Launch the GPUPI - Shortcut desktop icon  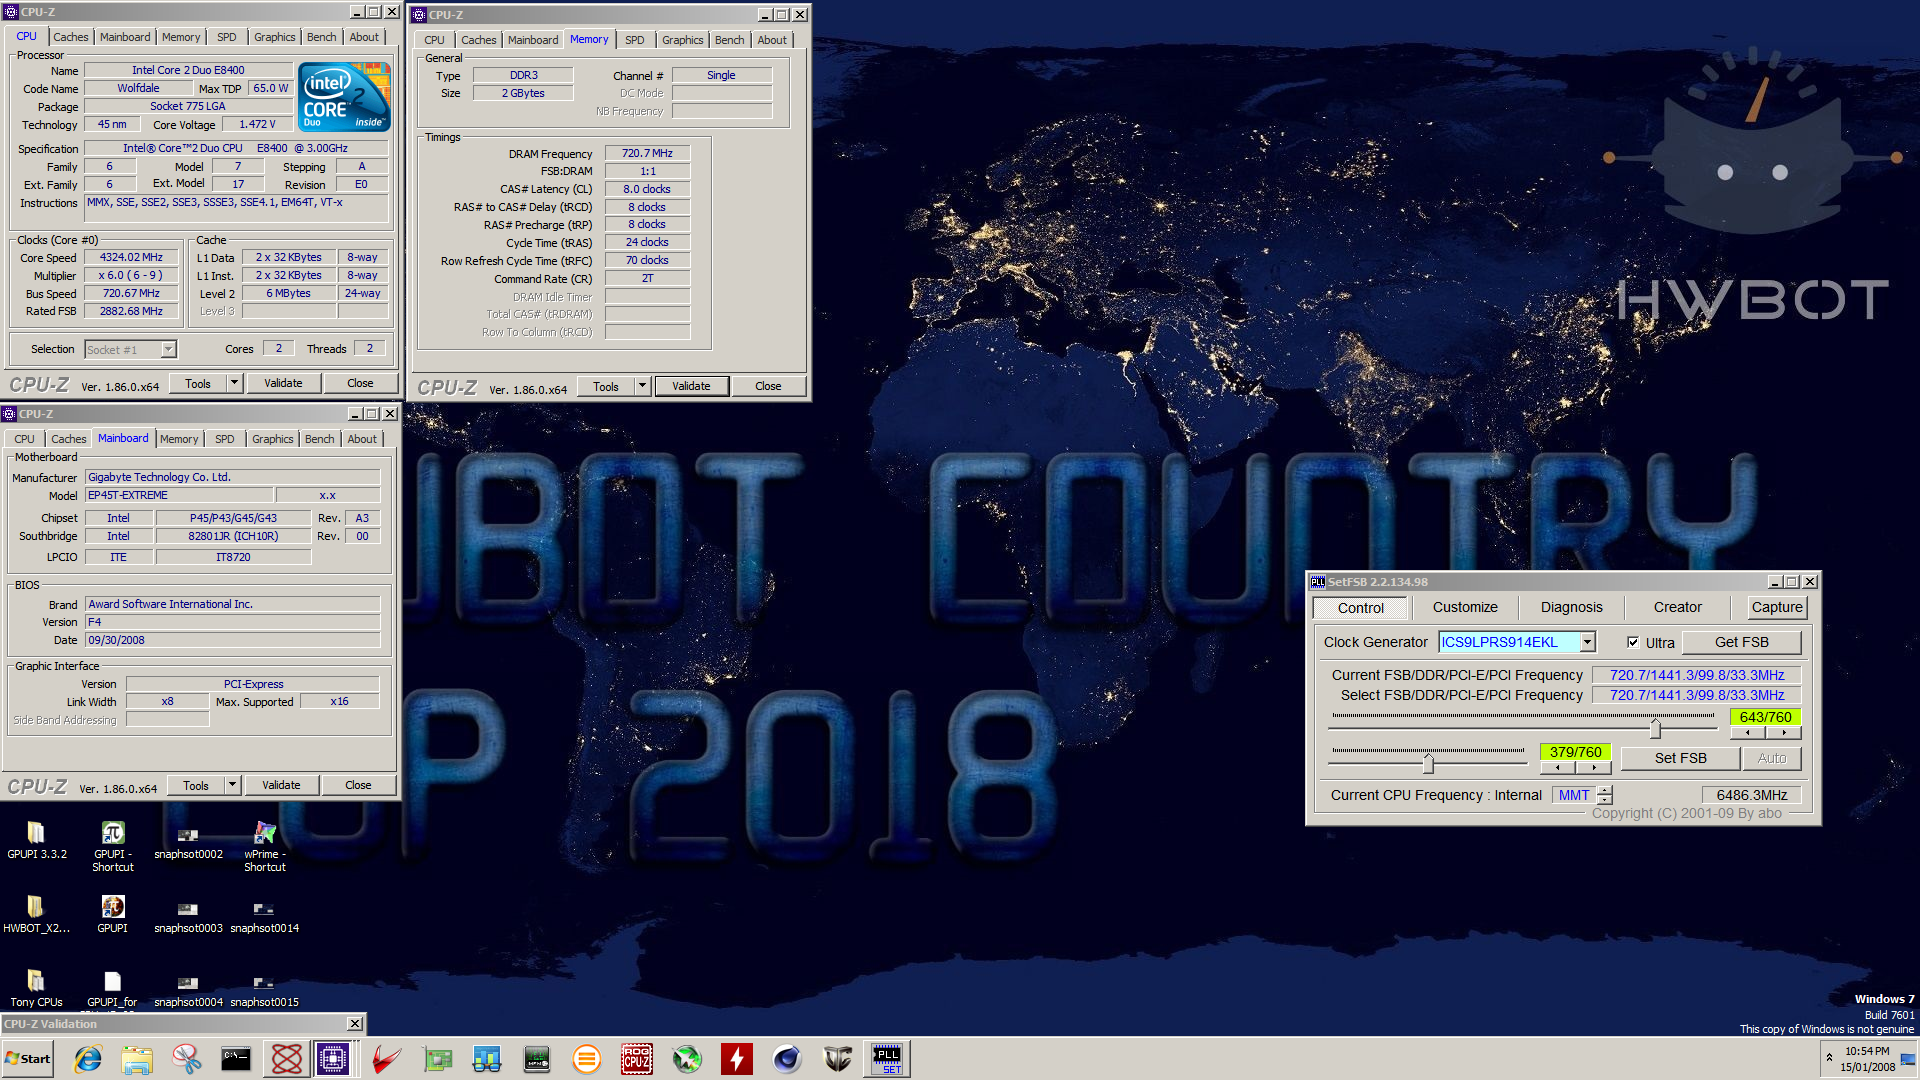click(x=112, y=846)
